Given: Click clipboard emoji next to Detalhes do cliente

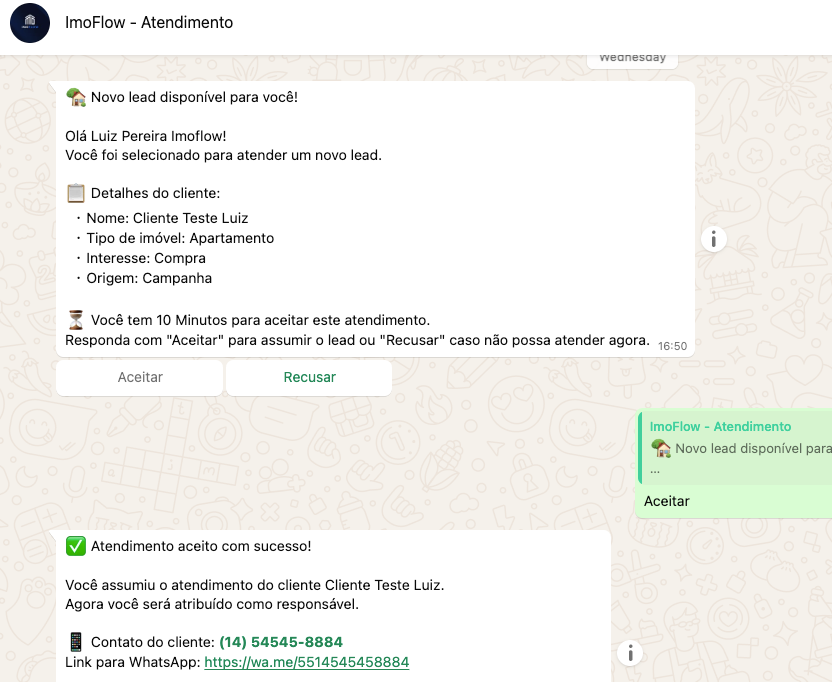Looking at the screenshot, I should click(76, 193).
